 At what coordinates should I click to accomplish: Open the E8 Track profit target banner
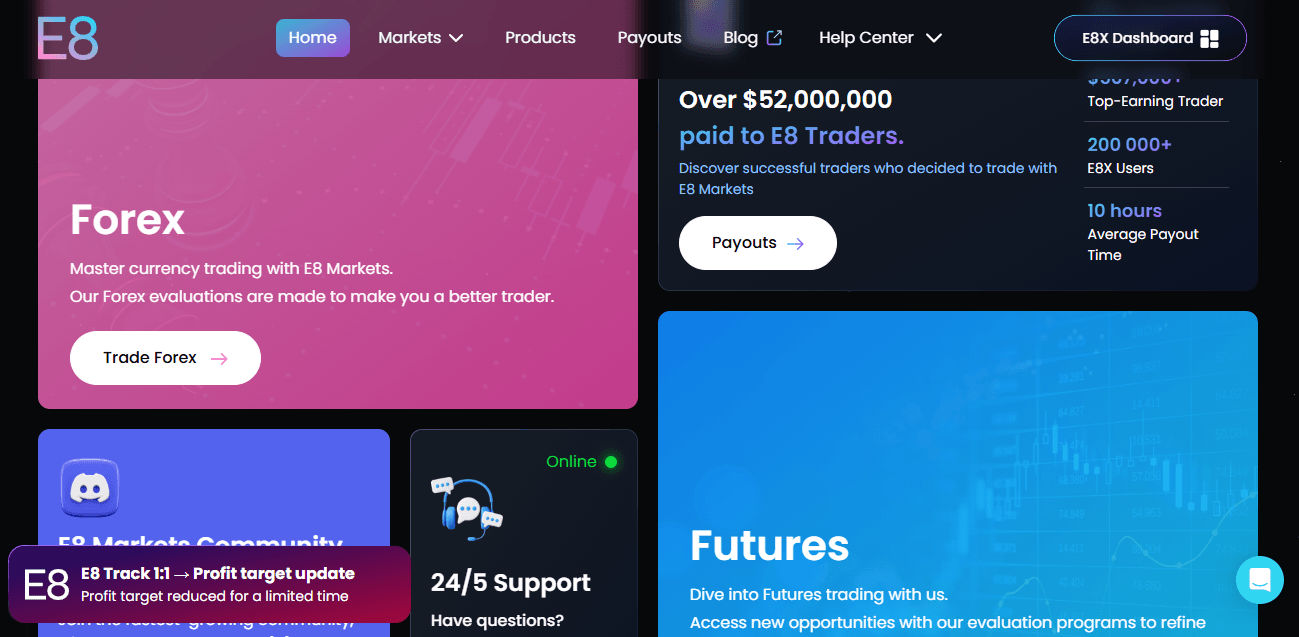pos(209,584)
